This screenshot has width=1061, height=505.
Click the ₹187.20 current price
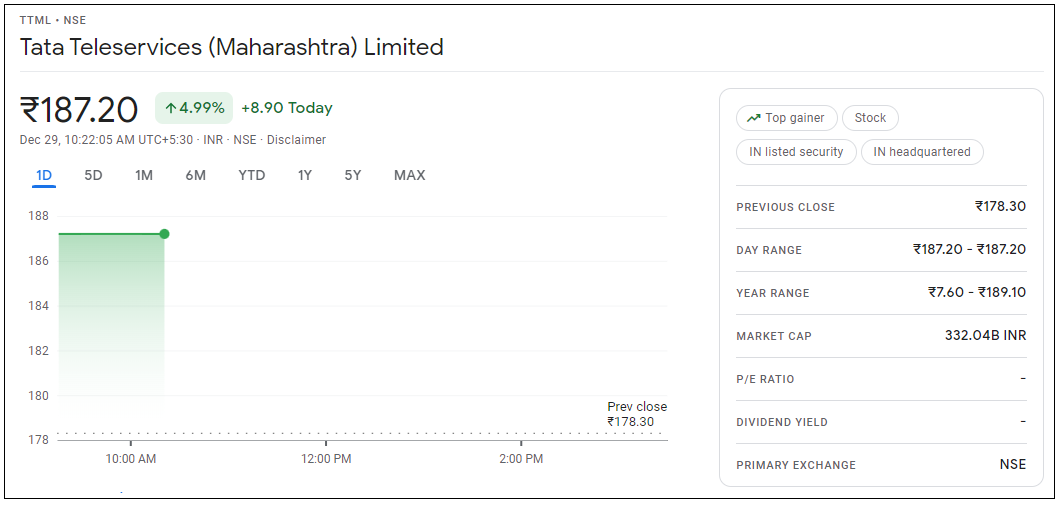click(79, 110)
